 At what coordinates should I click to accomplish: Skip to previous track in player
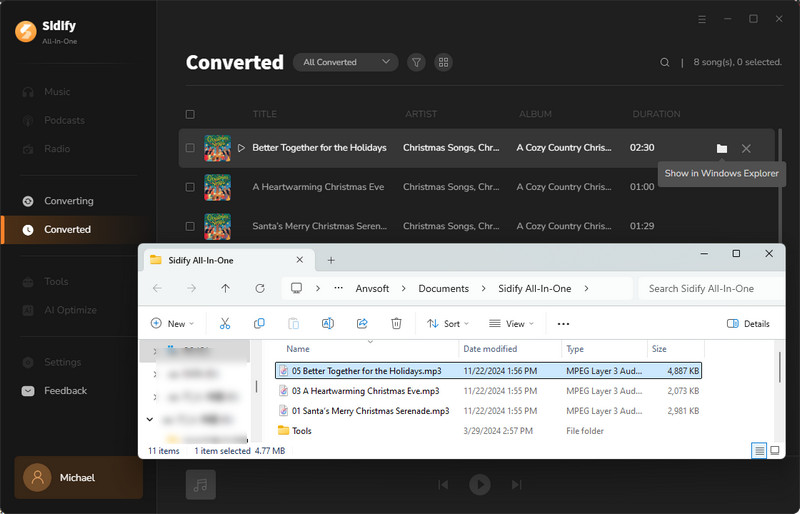point(443,484)
